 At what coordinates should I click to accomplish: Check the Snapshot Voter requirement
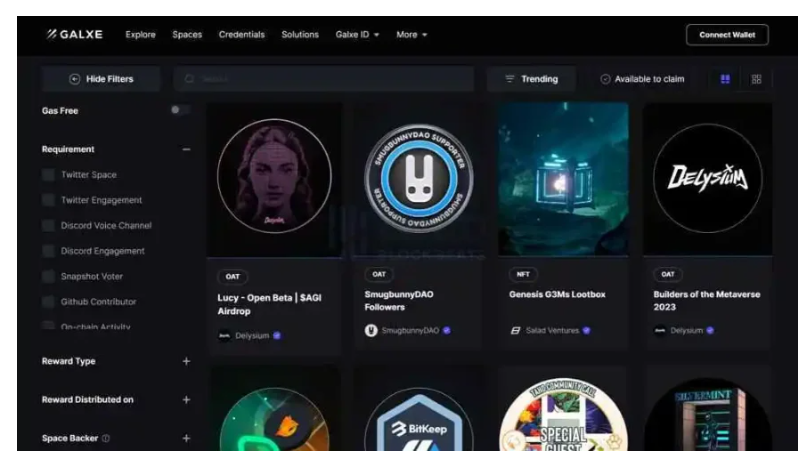point(48,276)
